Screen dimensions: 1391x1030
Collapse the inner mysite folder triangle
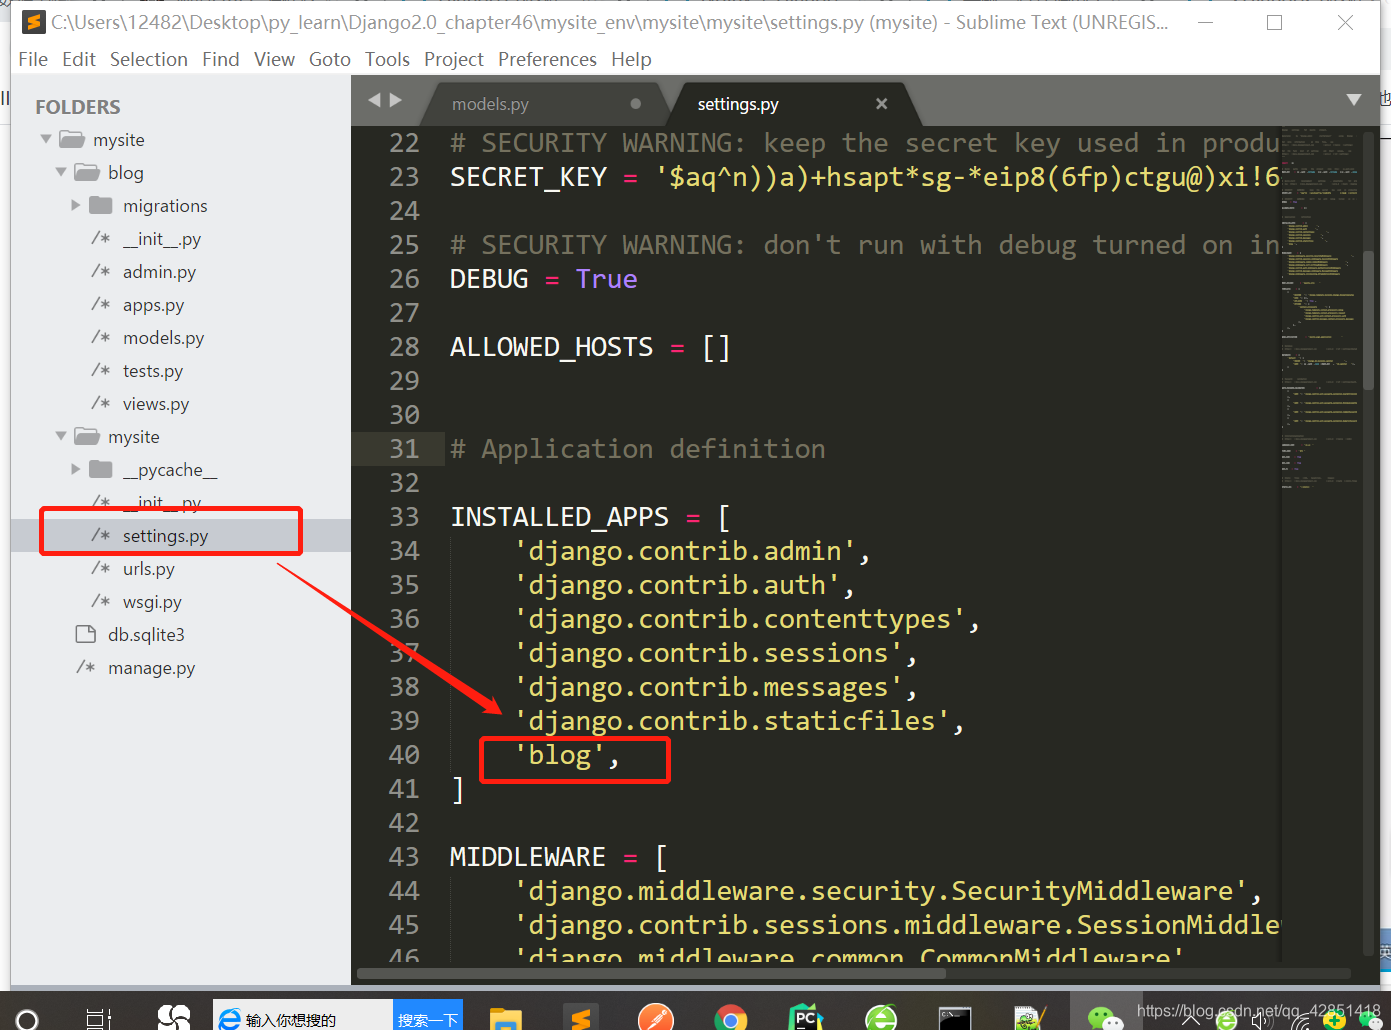tap(61, 436)
